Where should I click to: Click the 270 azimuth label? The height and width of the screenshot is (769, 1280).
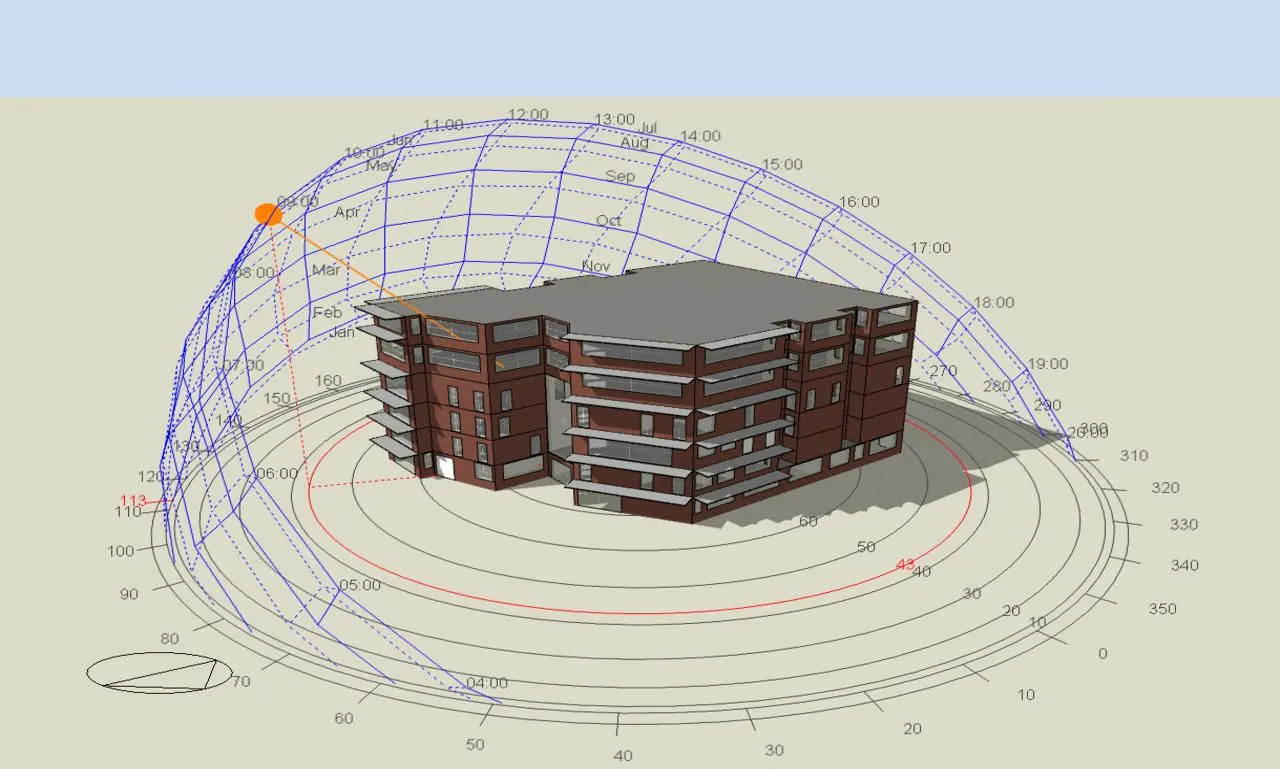pyautogui.click(x=944, y=370)
